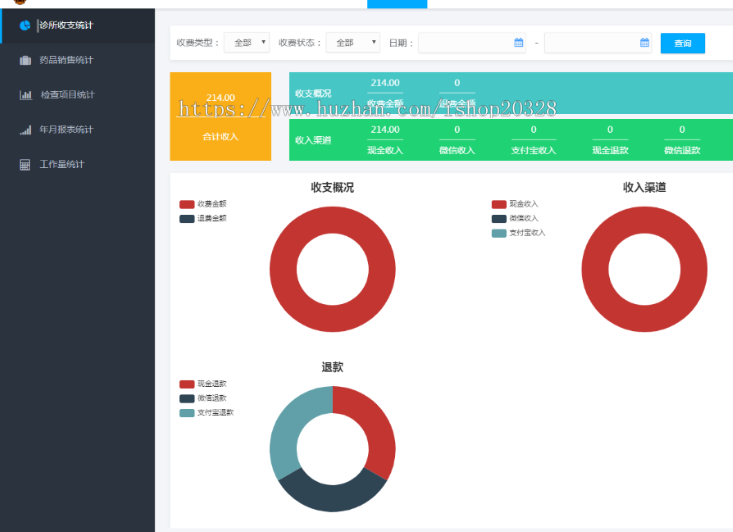The height and width of the screenshot is (532, 733).
Task: Click the bar chart icon beside 检查项目统计
Action: pyautogui.click(x=26, y=95)
